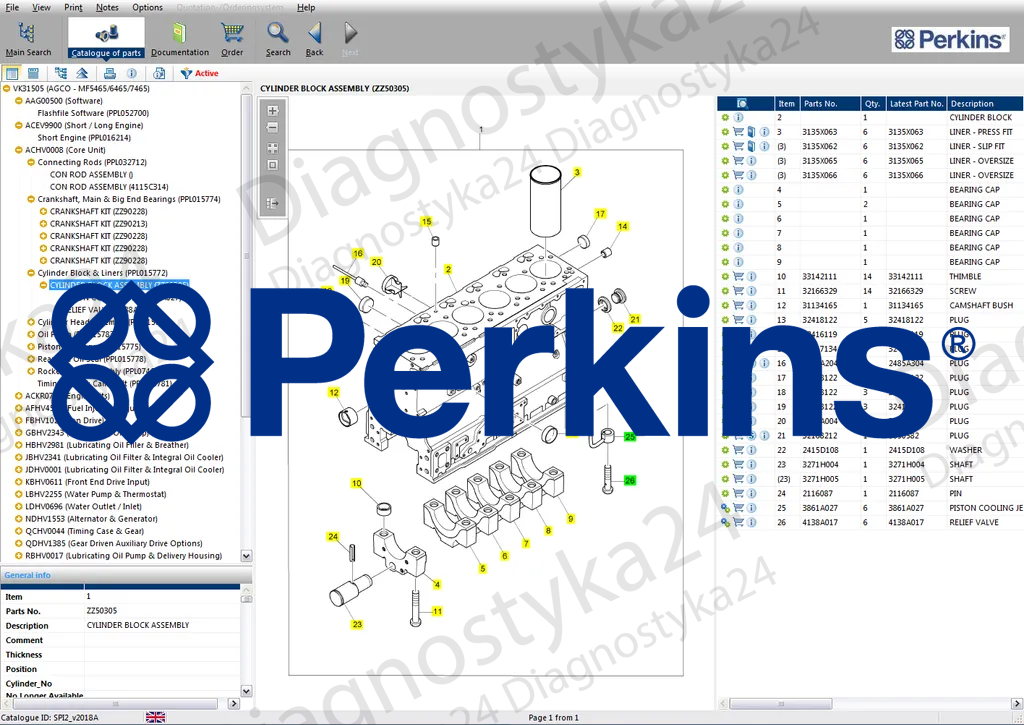Click the UK flag language icon

(155, 717)
